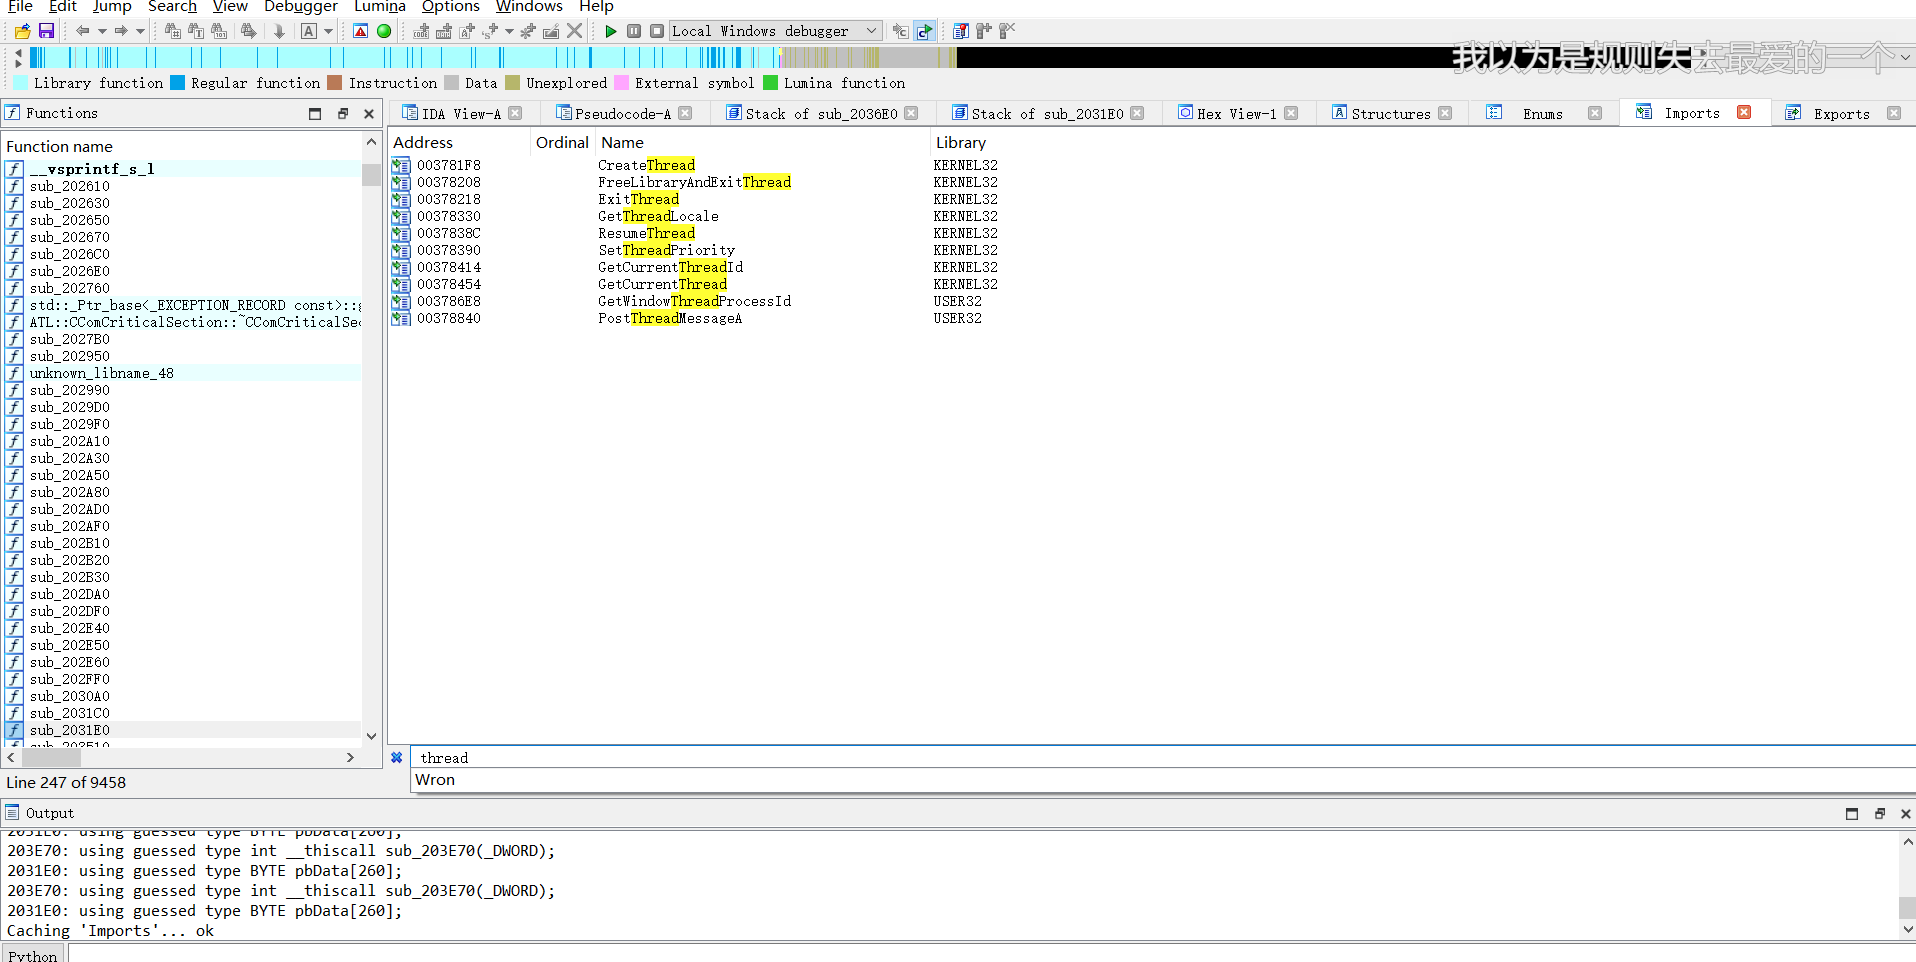1916x962 pixels.
Task: Jump back using the left arrow icon
Action: [83, 31]
